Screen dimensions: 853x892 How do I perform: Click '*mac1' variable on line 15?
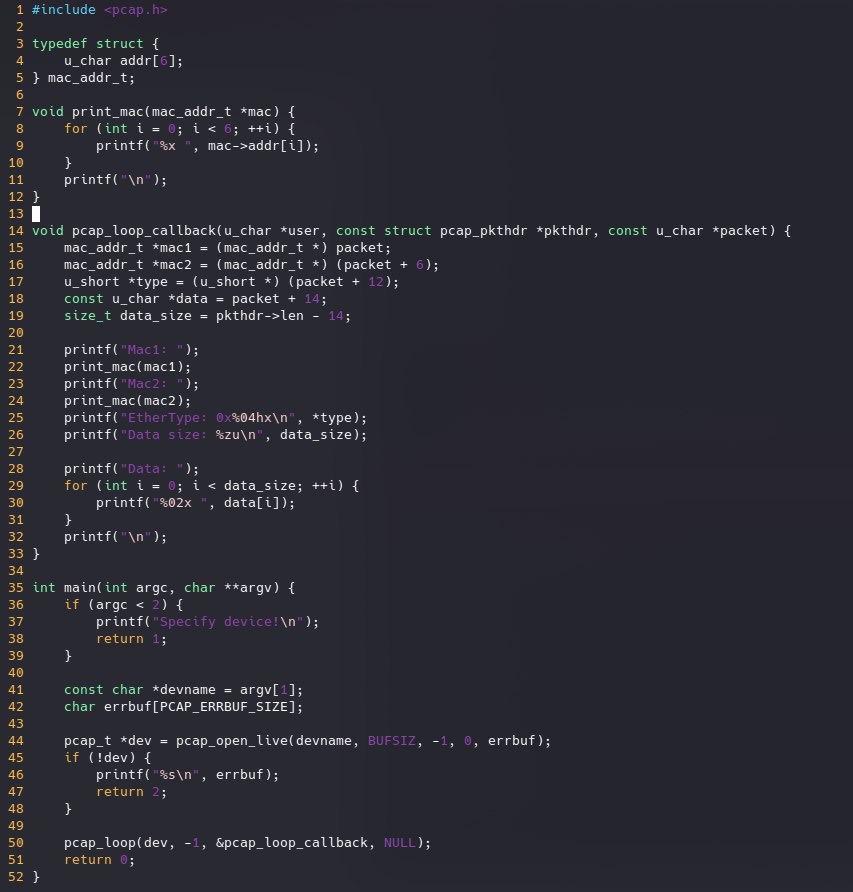click(x=172, y=248)
